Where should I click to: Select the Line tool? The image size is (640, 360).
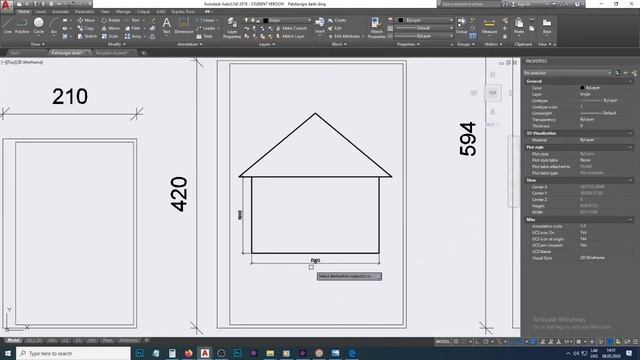[x=8, y=26]
